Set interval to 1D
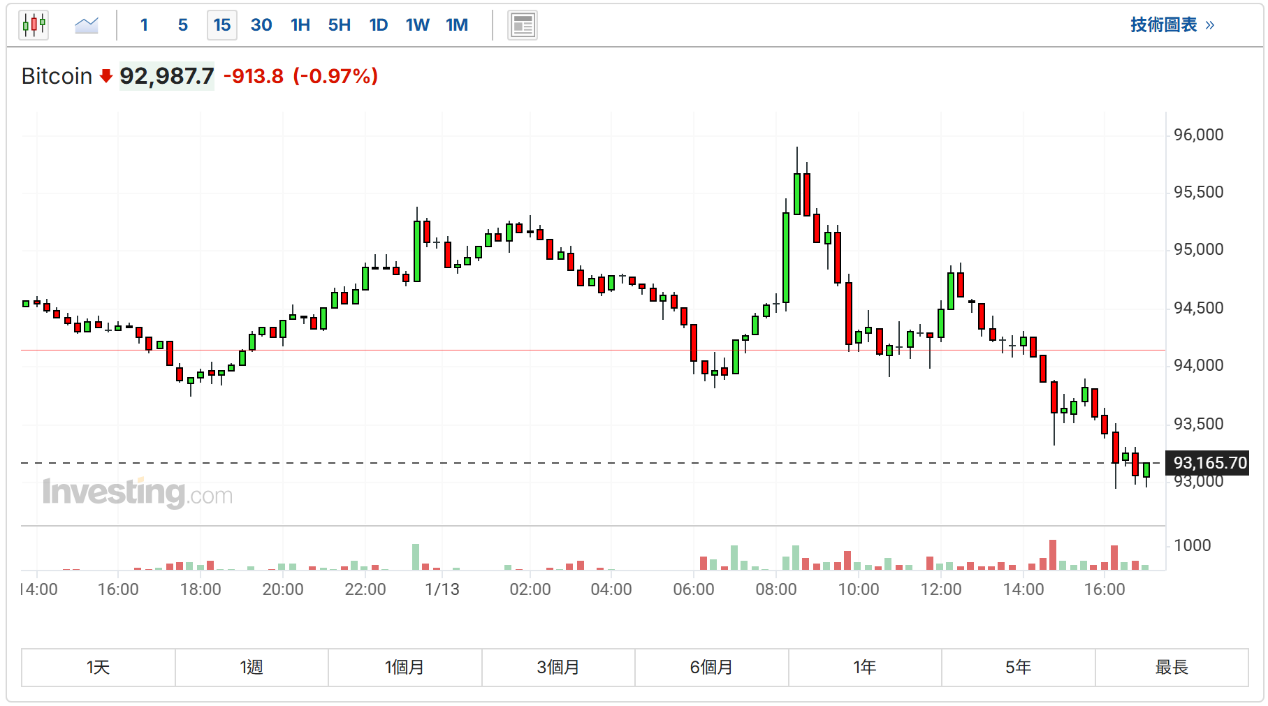Image resolution: width=1268 pixels, height=706 pixels. (x=378, y=25)
